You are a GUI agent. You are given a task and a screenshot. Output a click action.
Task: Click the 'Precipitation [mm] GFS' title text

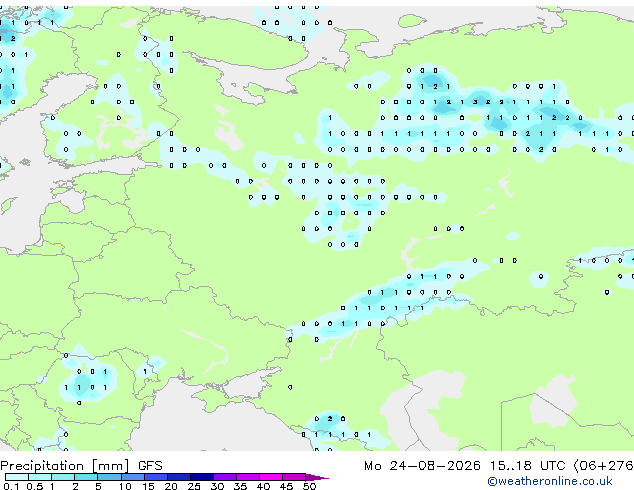[x=81, y=466]
